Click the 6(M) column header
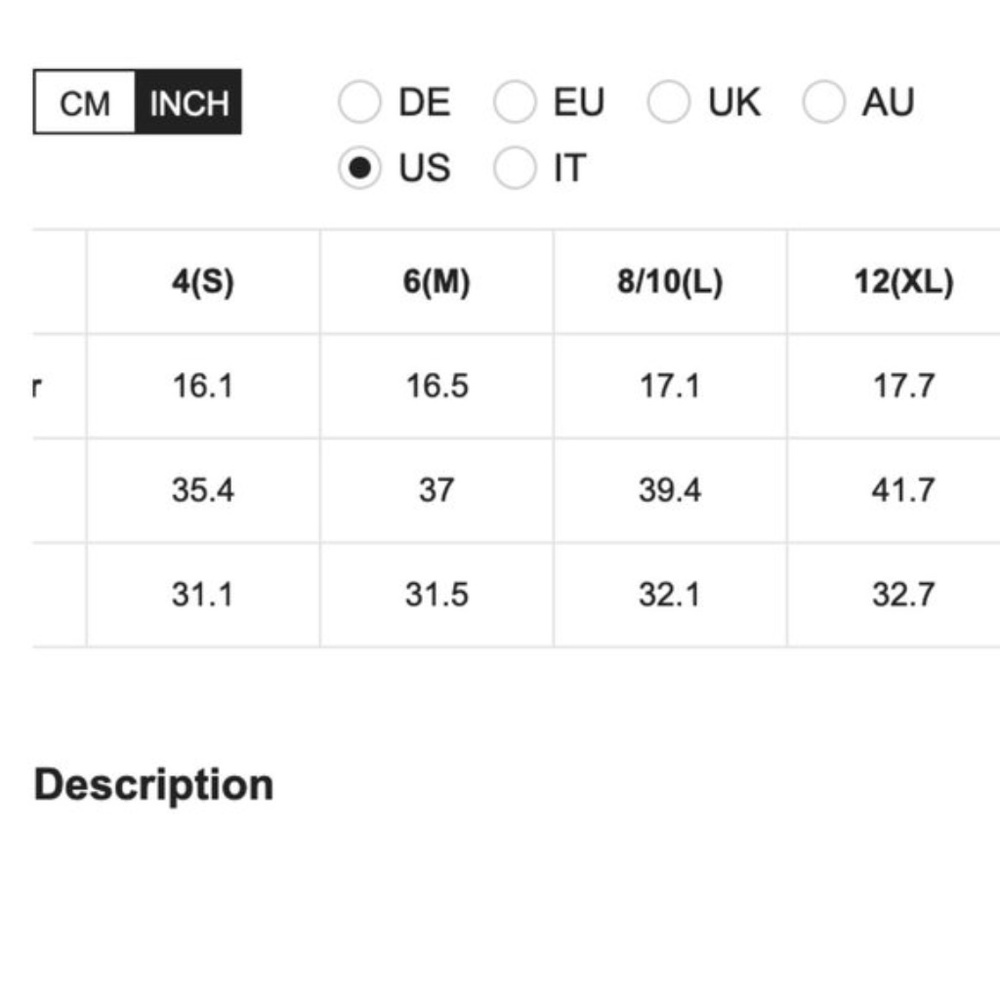Screen dimensions: 1000x1000 coord(436,283)
